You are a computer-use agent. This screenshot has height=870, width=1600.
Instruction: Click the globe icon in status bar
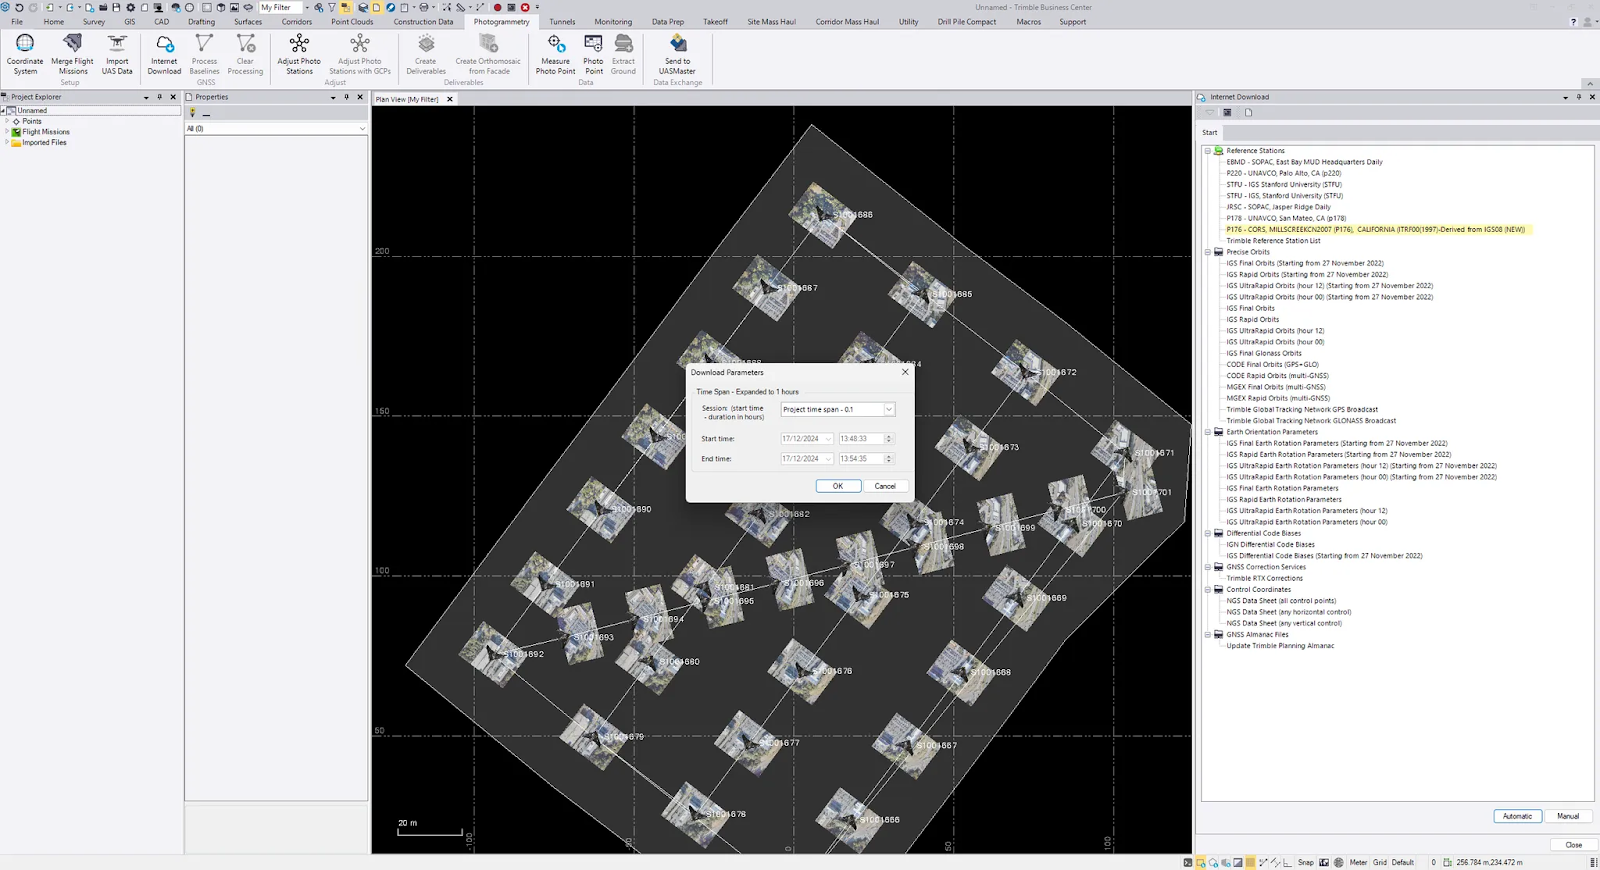click(1339, 862)
